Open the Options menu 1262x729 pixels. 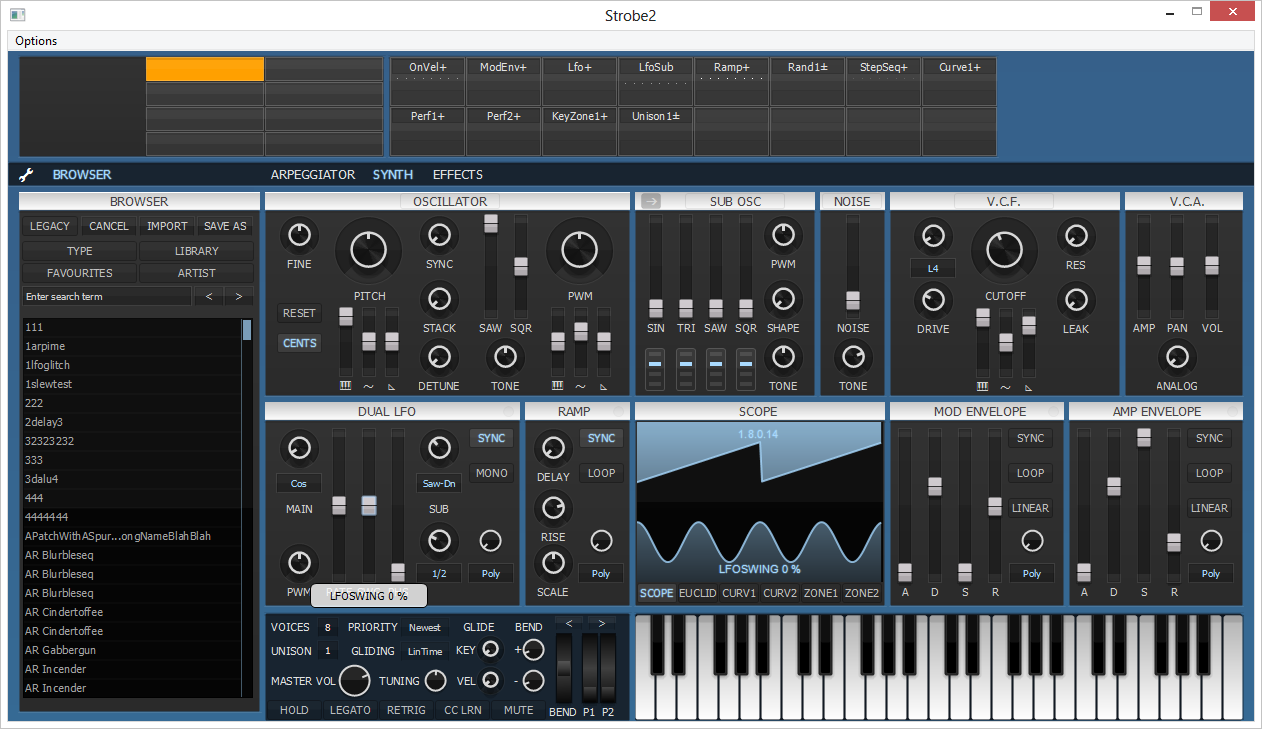(x=36, y=41)
